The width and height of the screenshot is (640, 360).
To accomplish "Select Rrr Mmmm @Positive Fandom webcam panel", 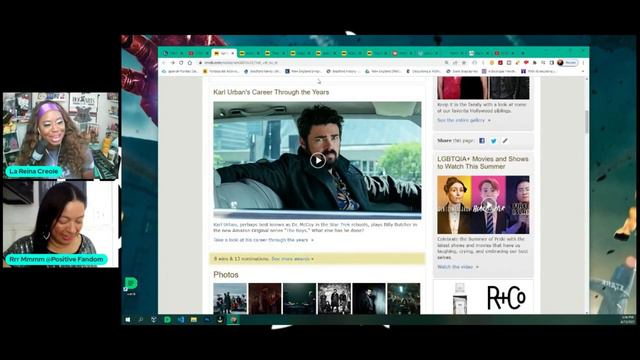I will pos(61,224).
